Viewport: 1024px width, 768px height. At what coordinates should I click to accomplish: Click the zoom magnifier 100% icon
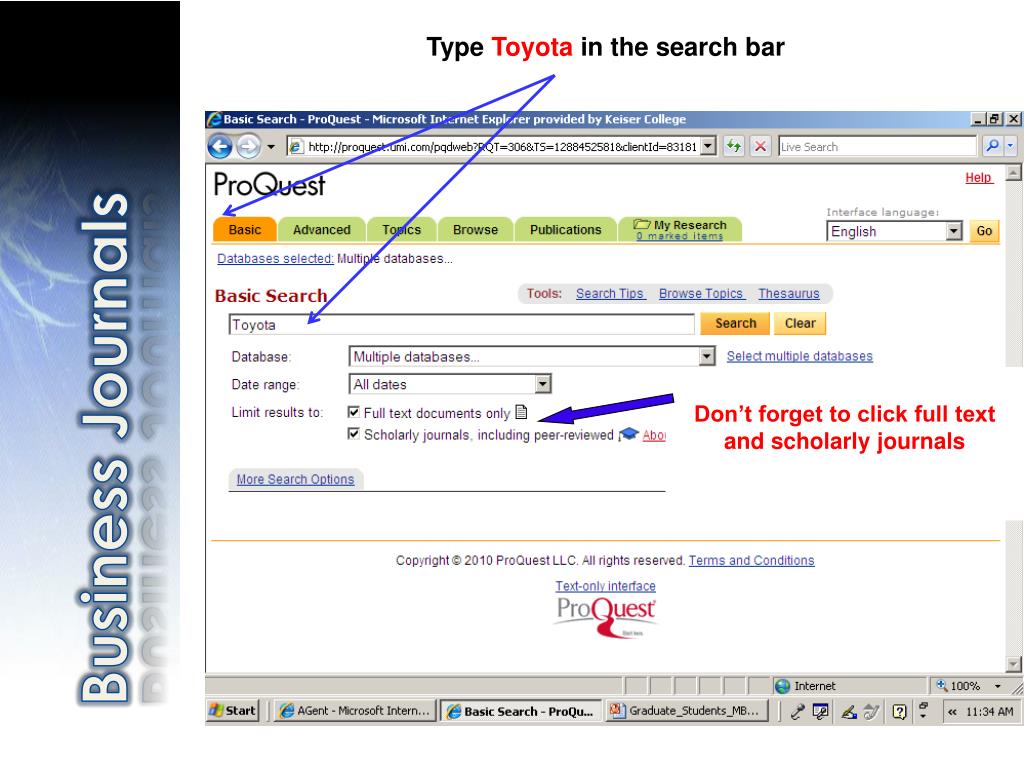pyautogui.click(x=942, y=685)
